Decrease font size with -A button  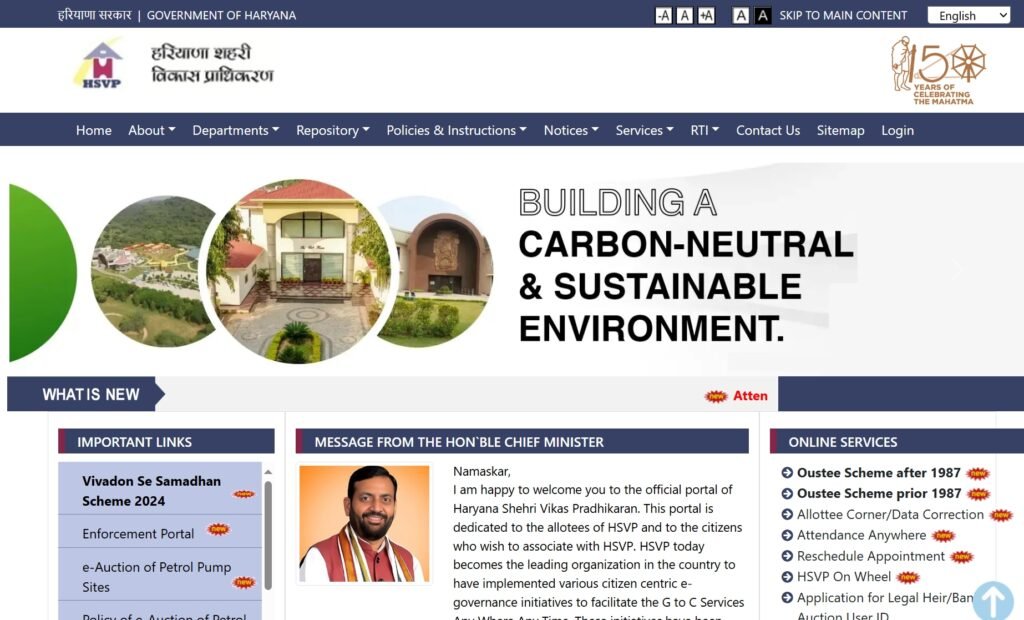click(664, 16)
